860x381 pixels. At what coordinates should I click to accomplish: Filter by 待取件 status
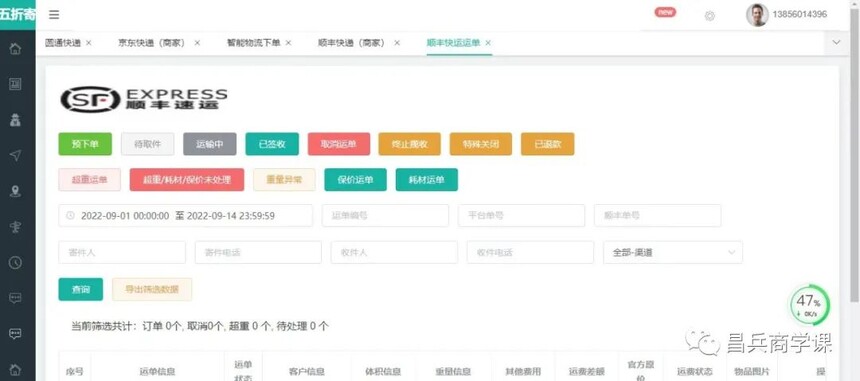coord(148,144)
